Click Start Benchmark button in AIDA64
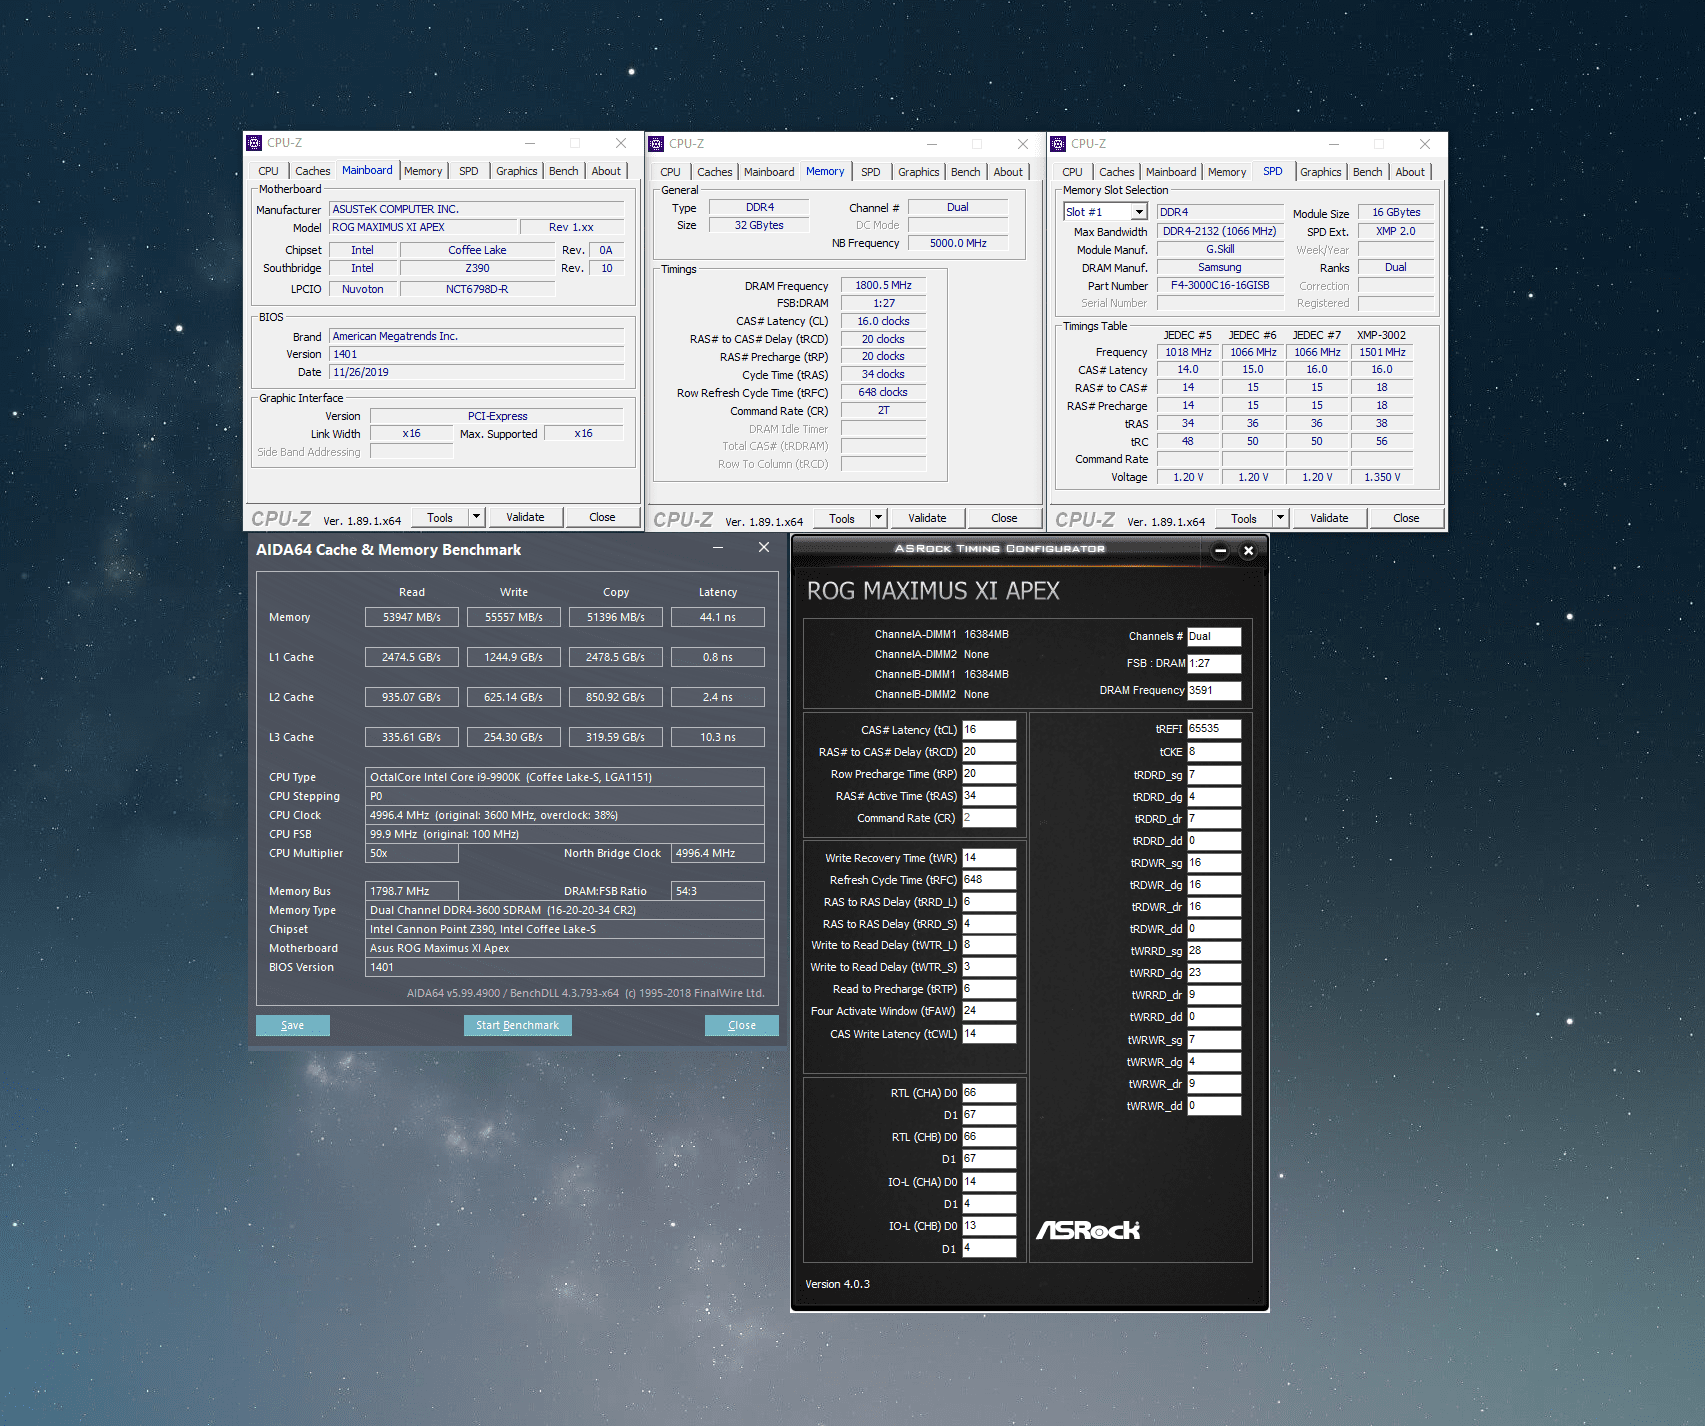 point(517,1025)
